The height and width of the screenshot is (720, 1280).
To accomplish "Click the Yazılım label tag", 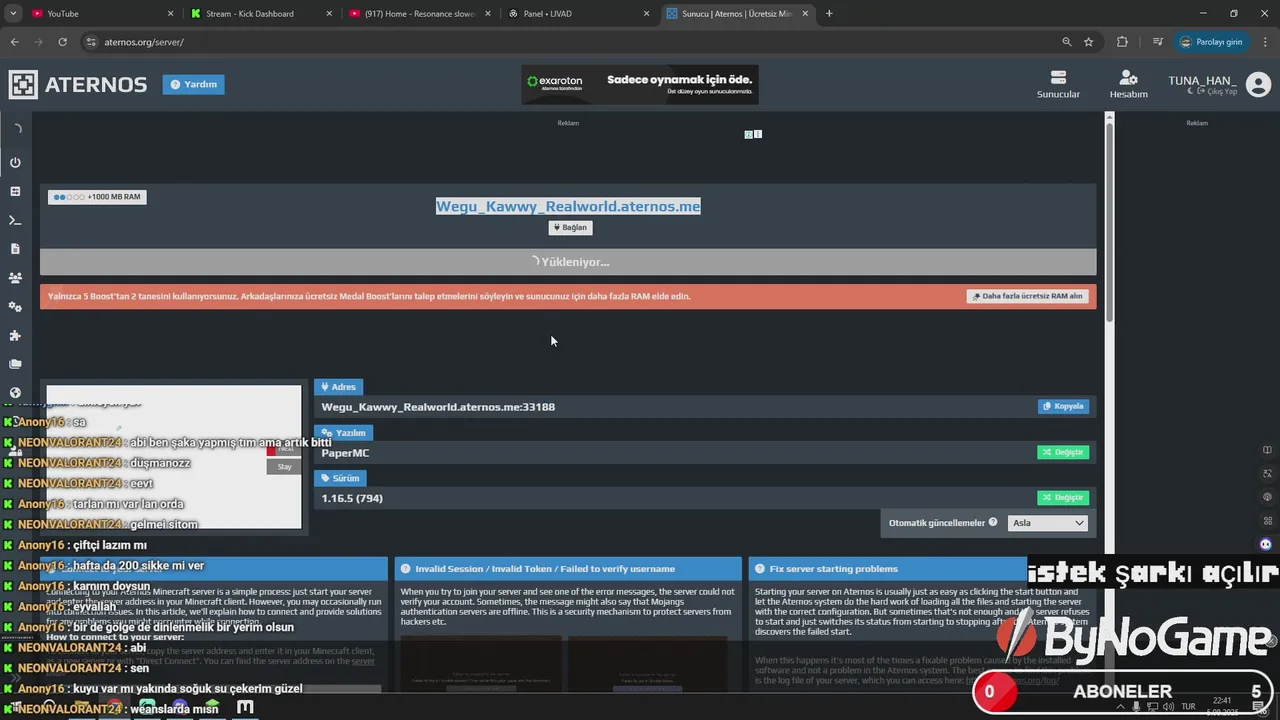I will click(343, 433).
